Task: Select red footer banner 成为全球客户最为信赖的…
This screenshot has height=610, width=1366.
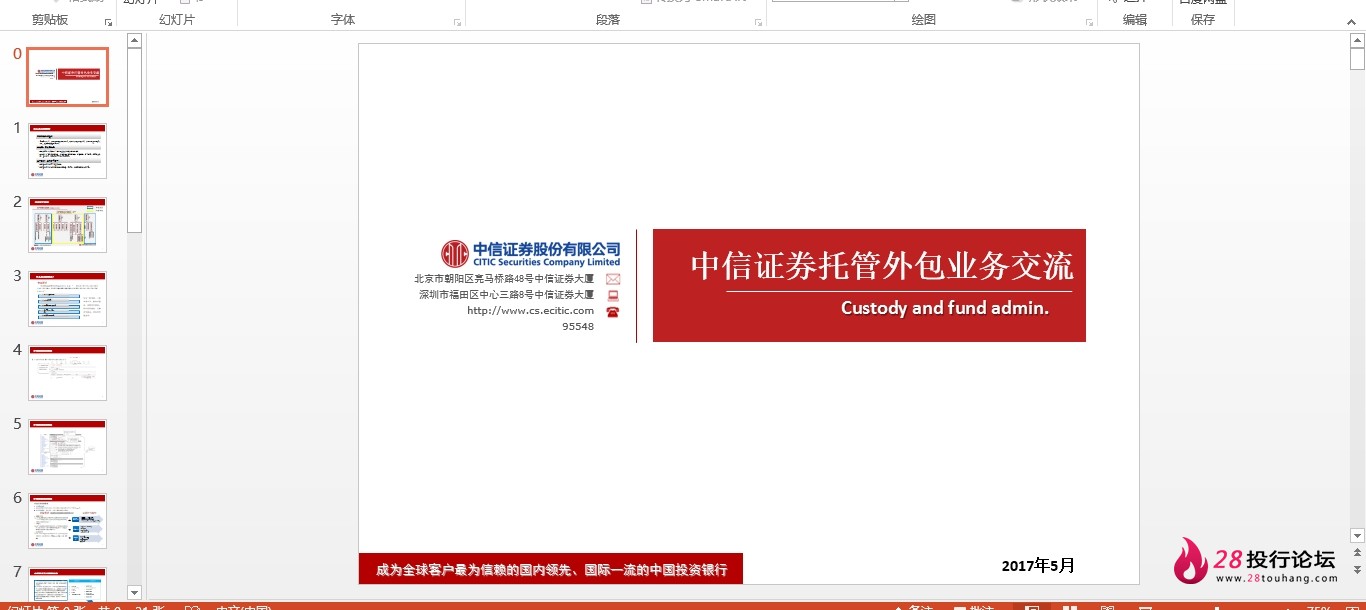Action: 551,570
